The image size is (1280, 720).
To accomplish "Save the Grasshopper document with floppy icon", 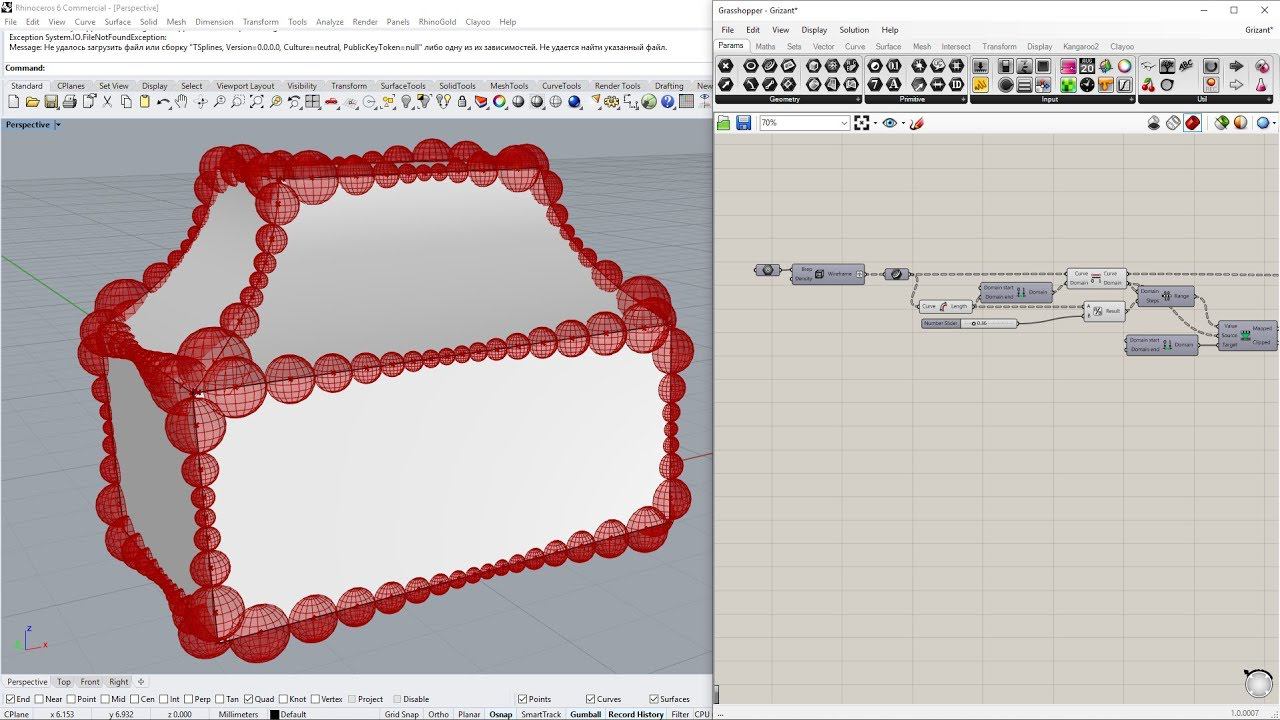I will point(743,123).
